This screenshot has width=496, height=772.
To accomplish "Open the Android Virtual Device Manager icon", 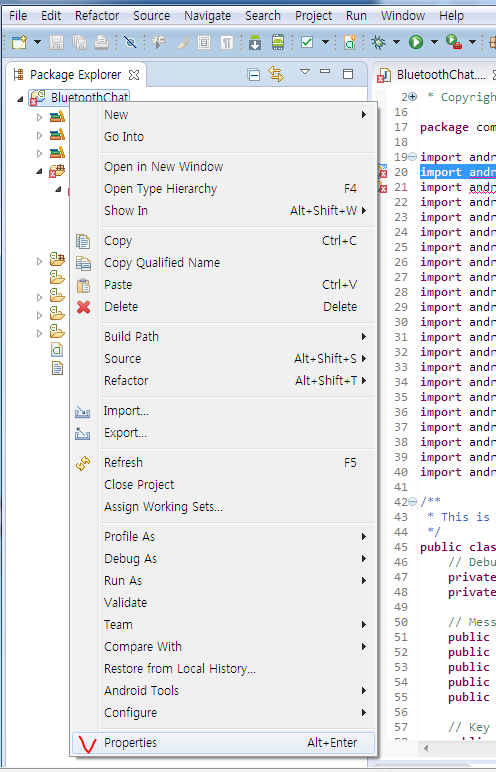I will (278, 43).
